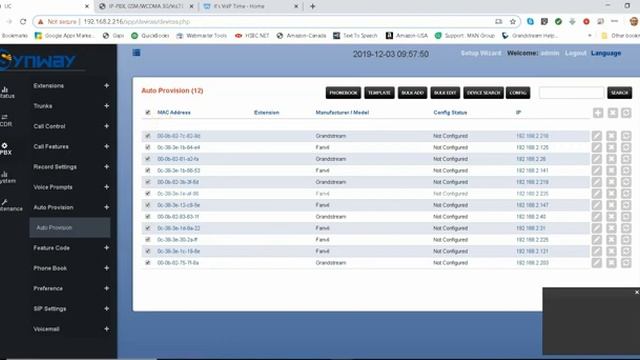Click the delete X icon in the table header row
This screenshot has width=640, height=360.
[x=612, y=113]
